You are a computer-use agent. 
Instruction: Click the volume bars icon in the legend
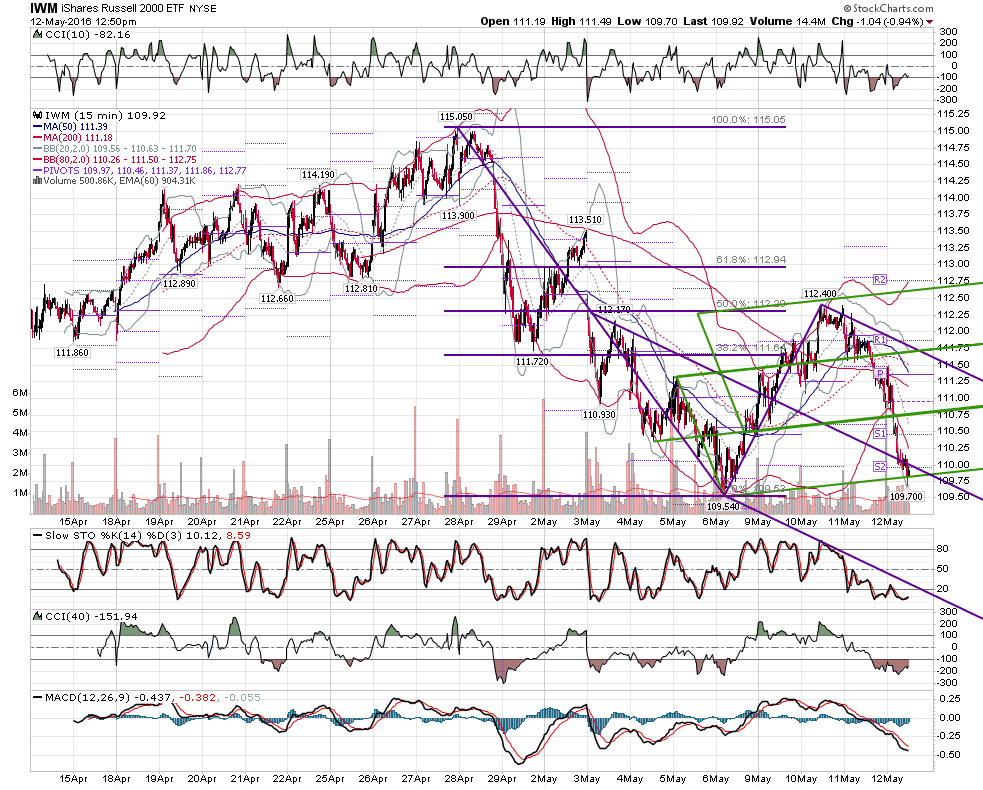point(37,181)
